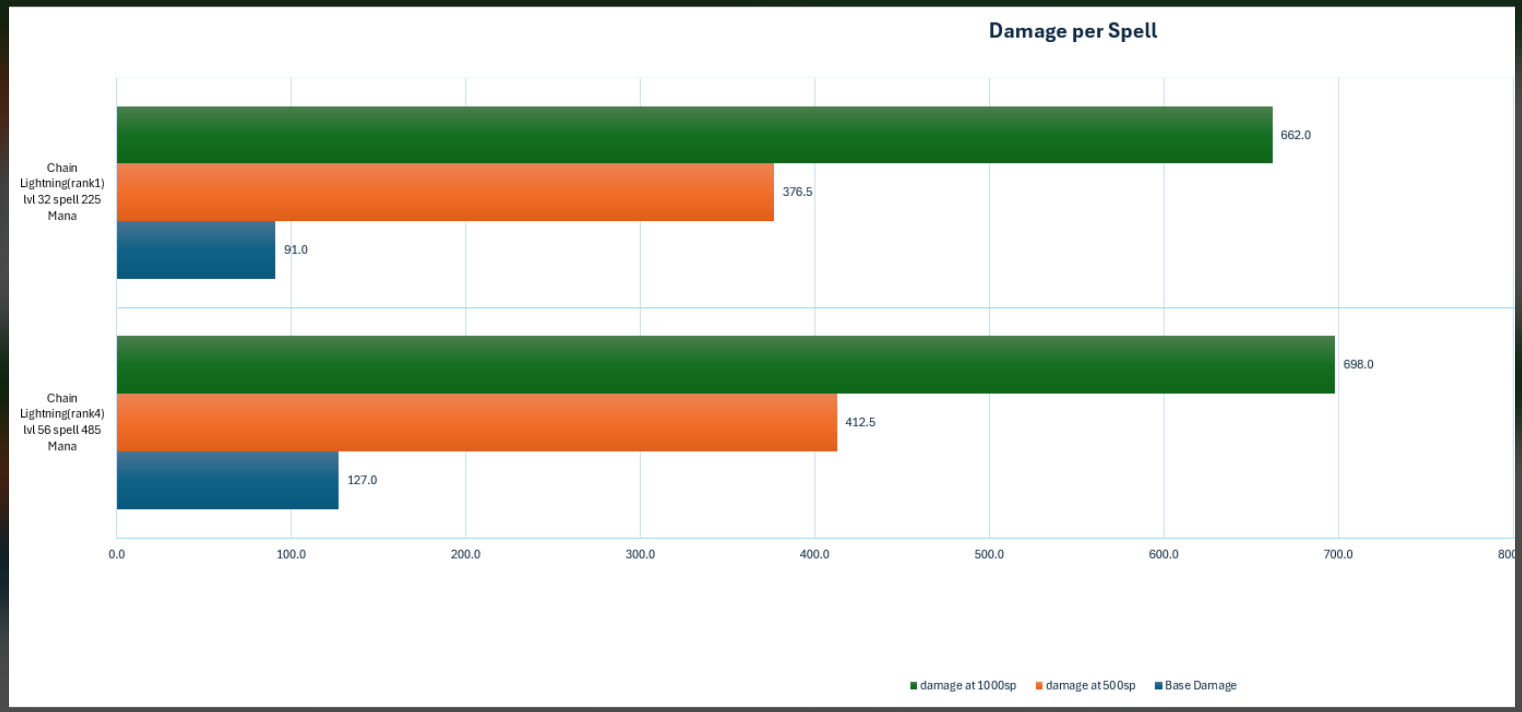Click the orange 412.5 bar for rank4
This screenshot has width=1522, height=712.
pos(477,422)
